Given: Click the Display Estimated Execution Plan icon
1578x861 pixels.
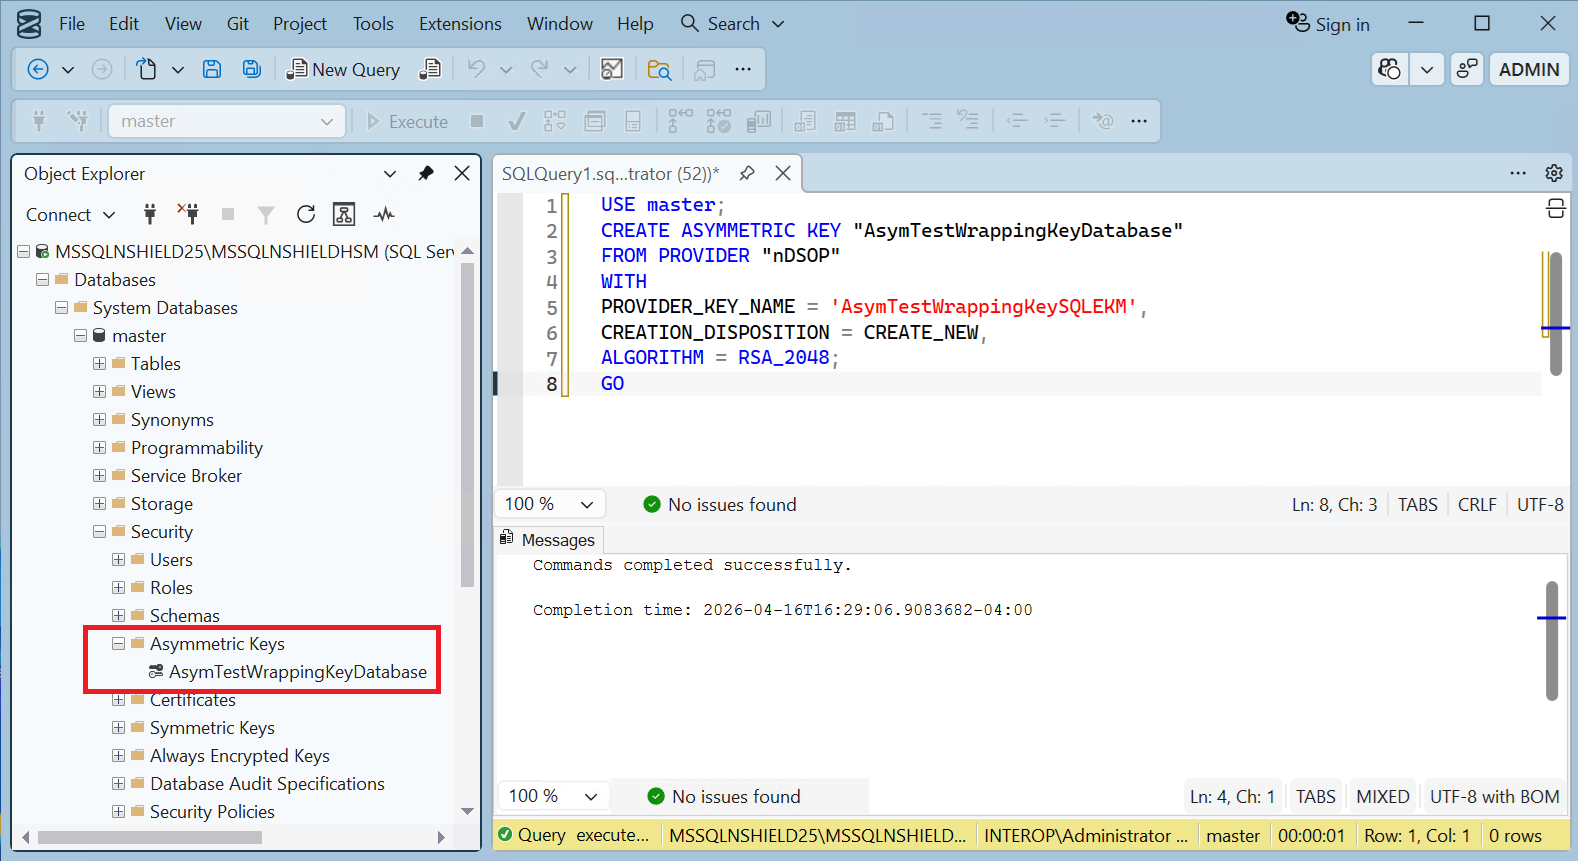Looking at the screenshot, I should [x=555, y=121].
